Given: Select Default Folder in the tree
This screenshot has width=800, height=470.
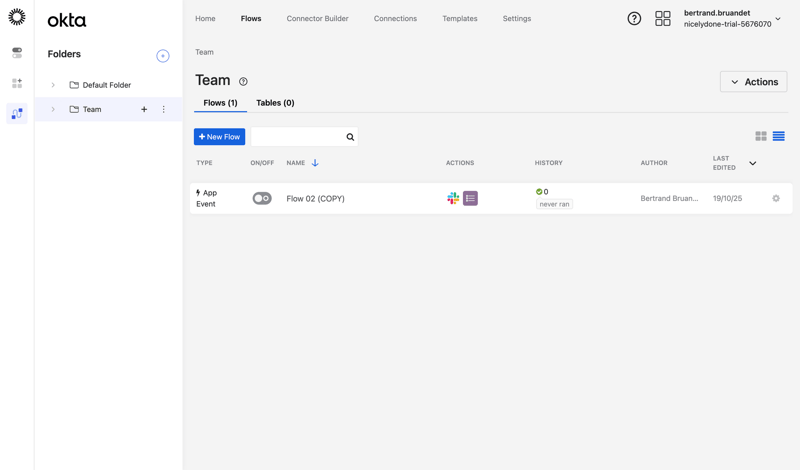Looking at the screenshot, I should (107, 85).
